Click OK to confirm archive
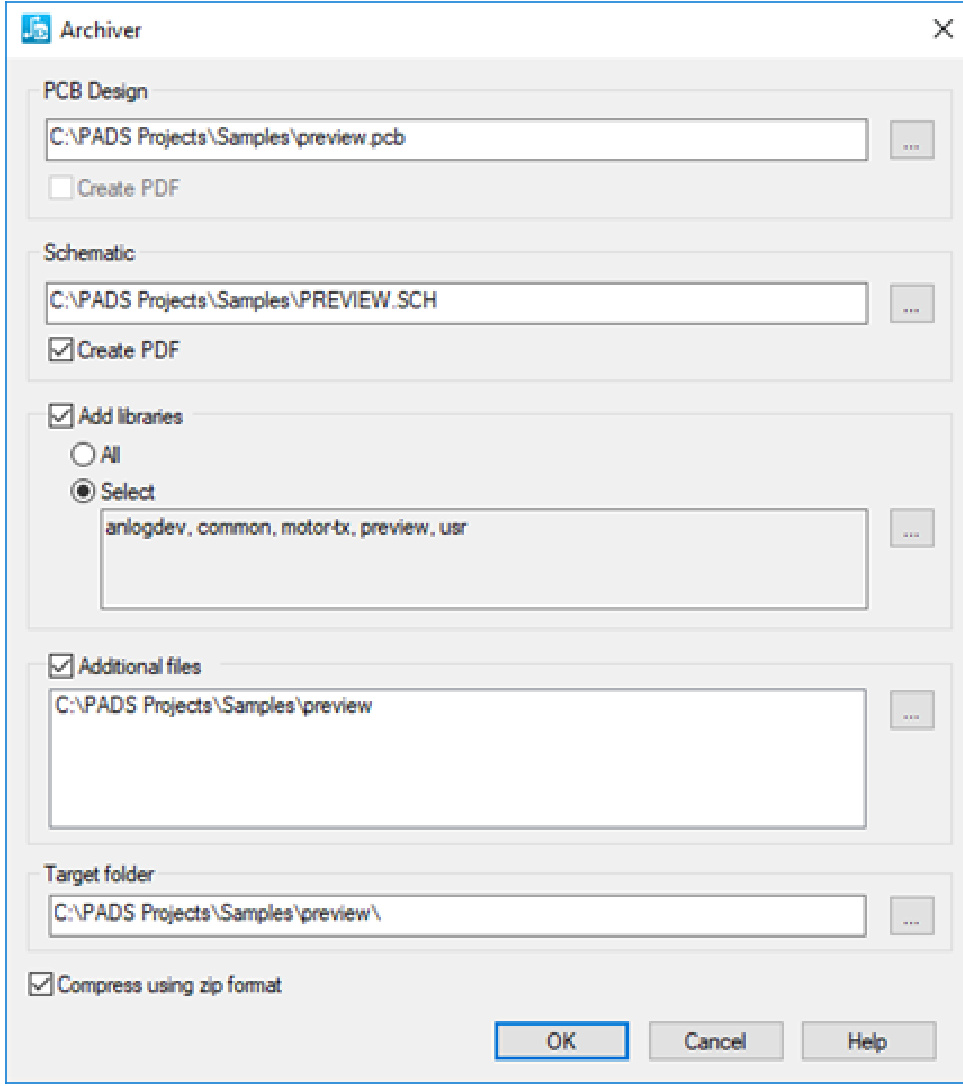963x1086 pixels. 561,1041
